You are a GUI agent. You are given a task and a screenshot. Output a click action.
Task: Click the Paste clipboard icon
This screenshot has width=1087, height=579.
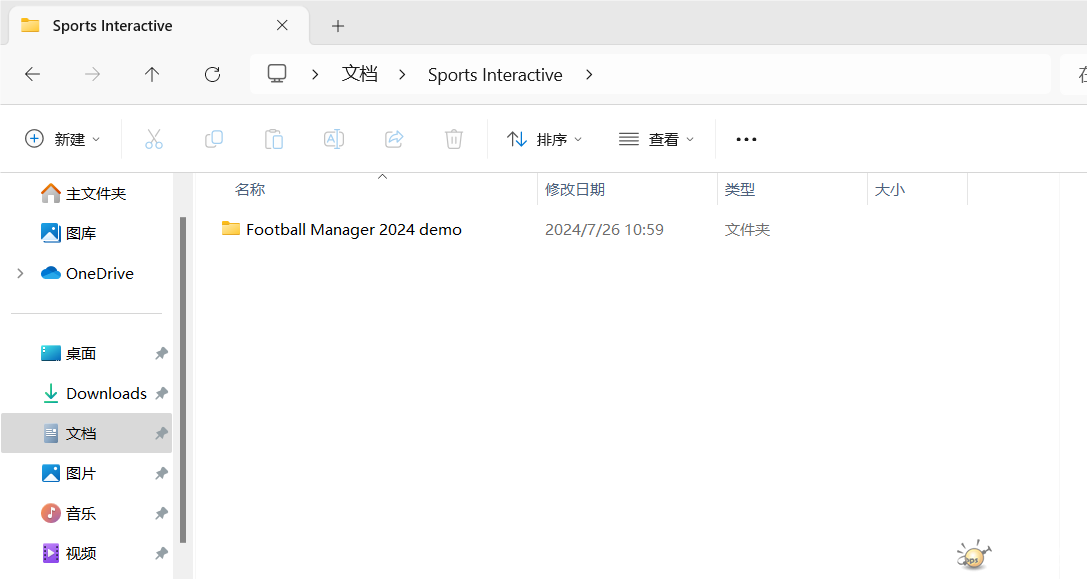274,139
